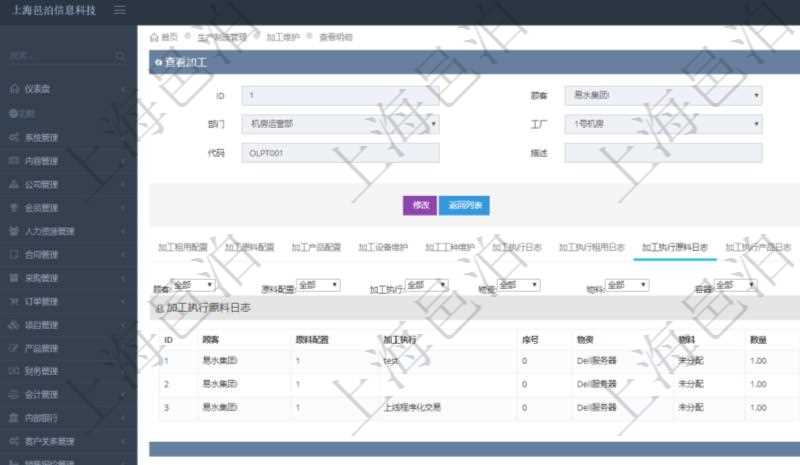Click the 会员管理 sidebar icon

click(14, 208)
